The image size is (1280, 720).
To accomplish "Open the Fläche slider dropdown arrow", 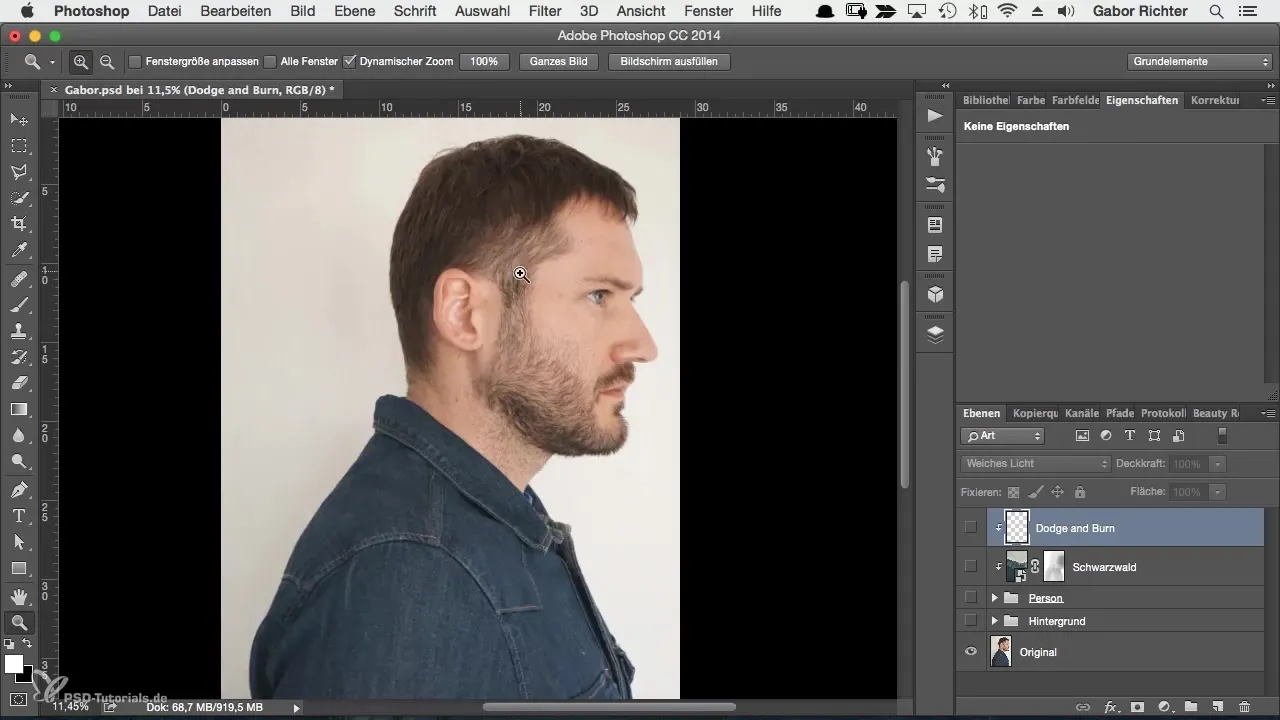I will pos(1217,493).
